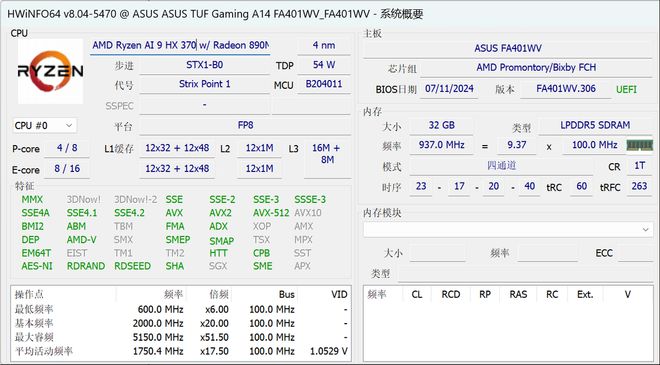Click the Strix Point 1 codename

point(204,84)
